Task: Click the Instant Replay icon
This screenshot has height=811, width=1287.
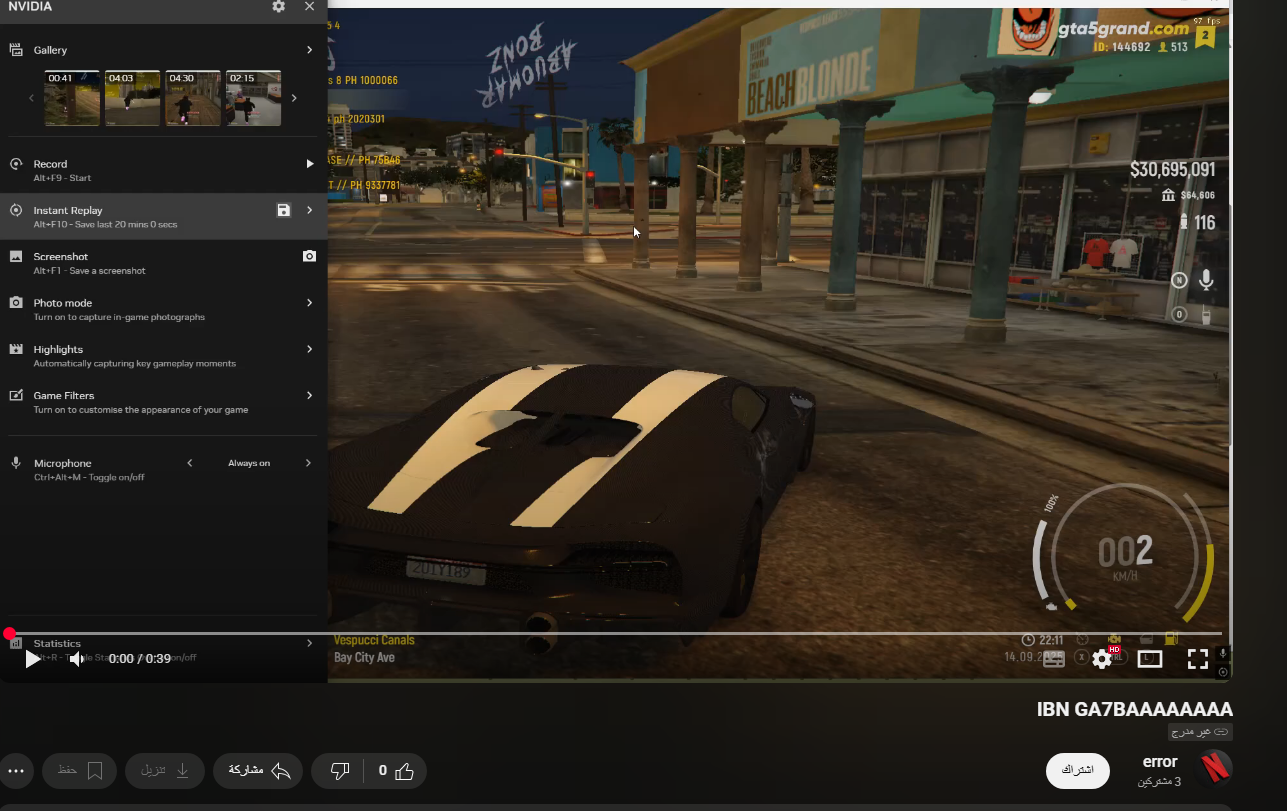Action: click(x=16, y=210)
